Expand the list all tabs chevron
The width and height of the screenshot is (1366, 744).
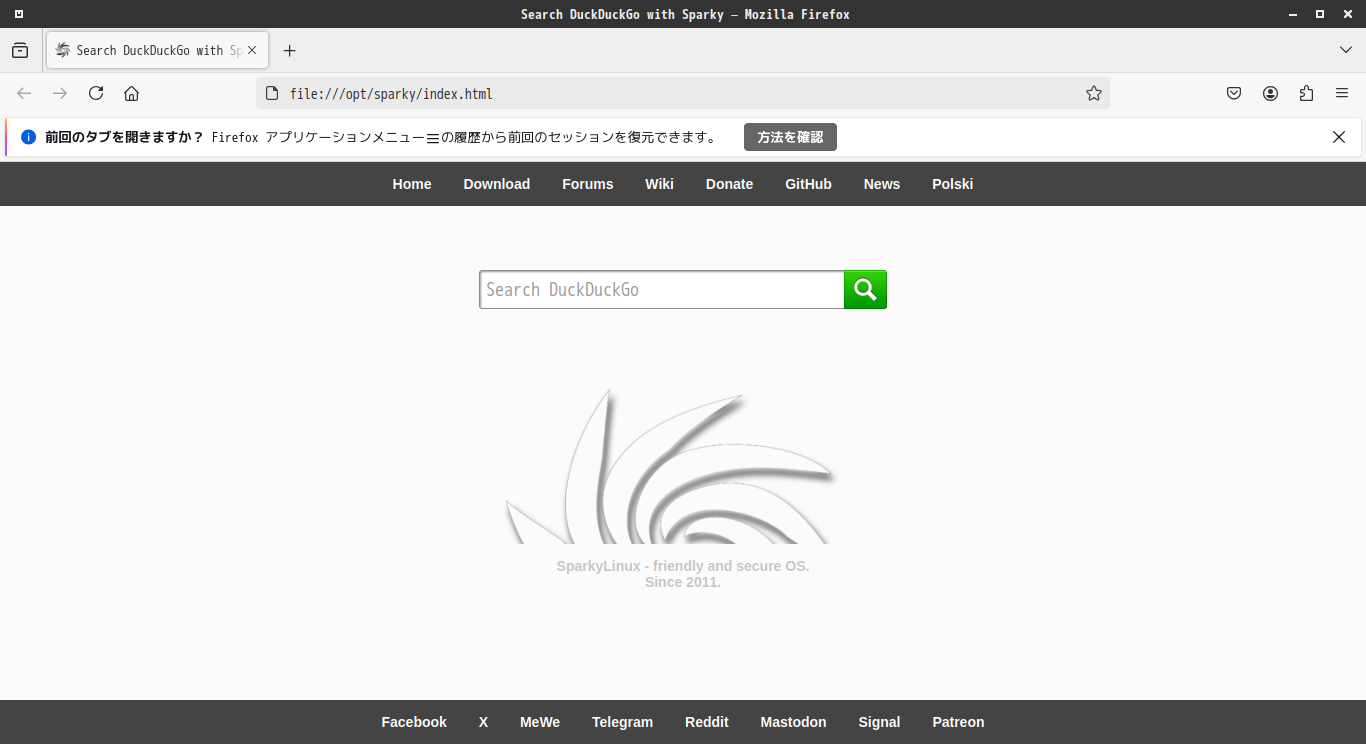(x=1346, y=50)
